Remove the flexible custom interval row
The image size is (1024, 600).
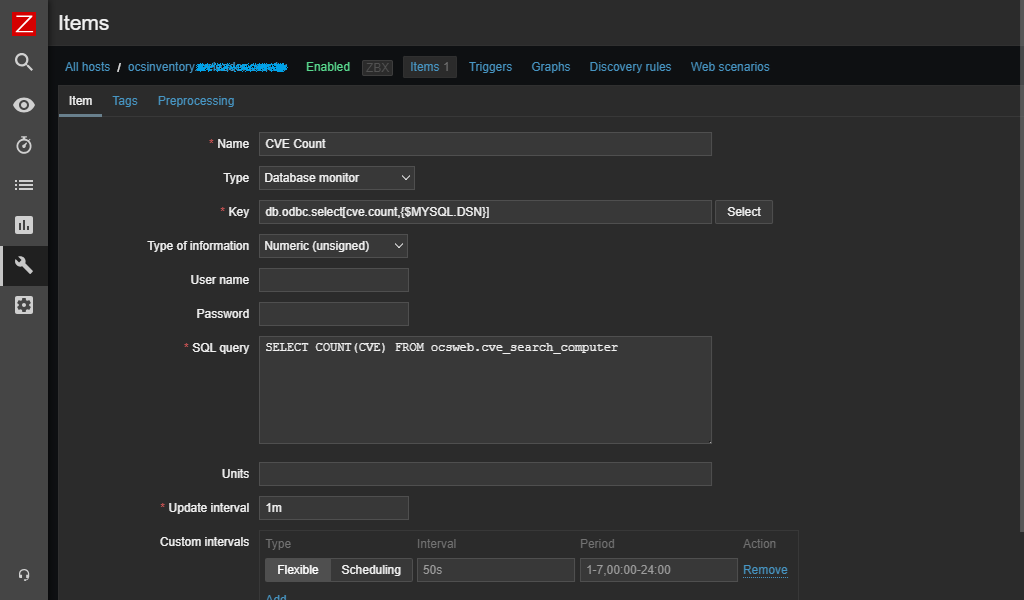click(765, 570)
